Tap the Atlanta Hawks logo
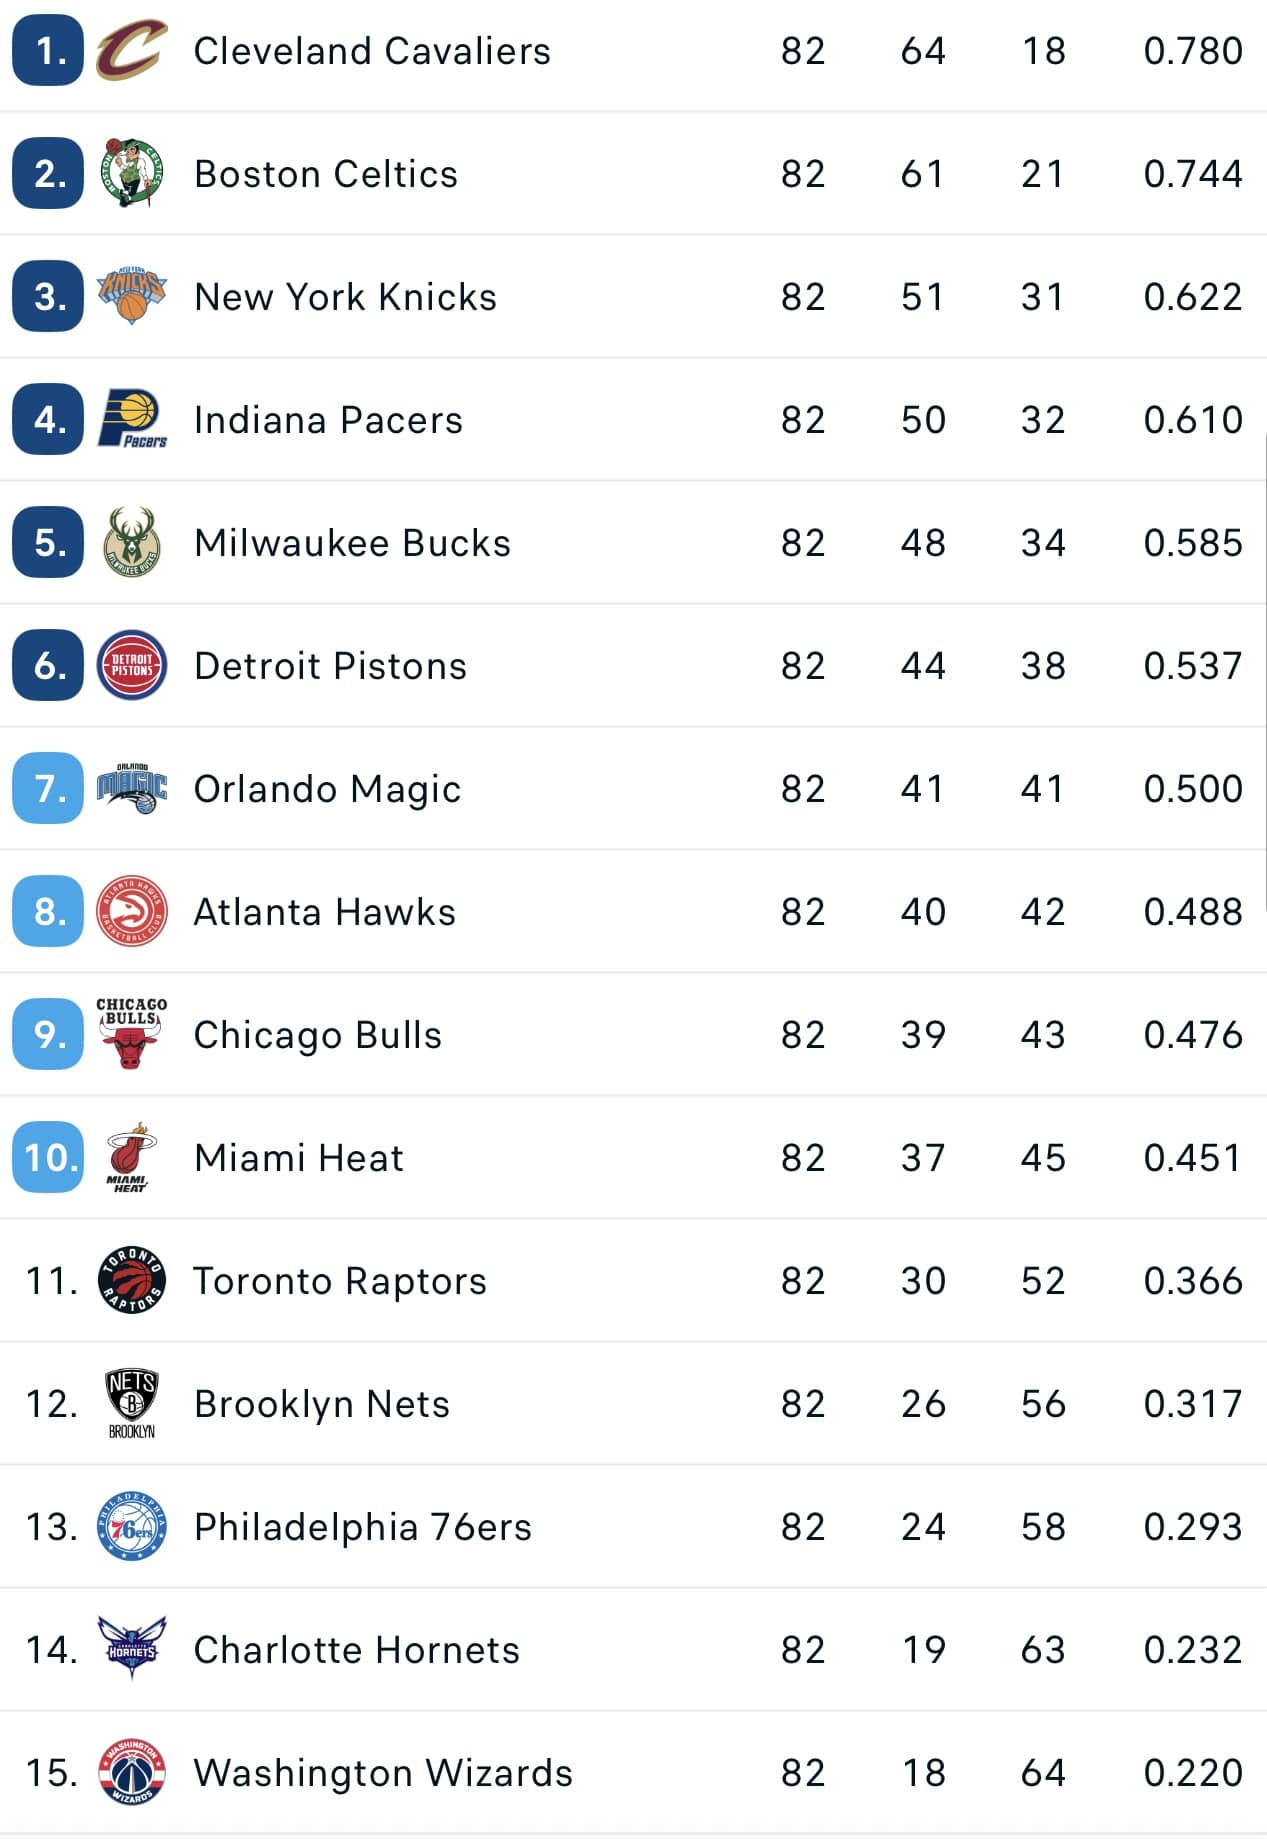The image size is (1267, 1839). (x=131, y=911)
